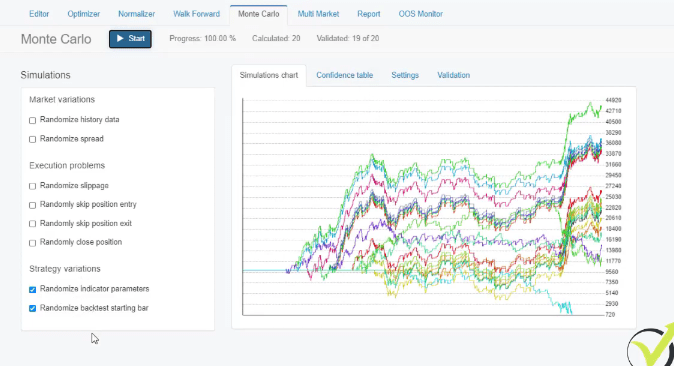Enable Randomize slippage checkbox
Image resolution: width=674 pixels, height=366 pixels.
pyautogui.click(x=33, y=186)
